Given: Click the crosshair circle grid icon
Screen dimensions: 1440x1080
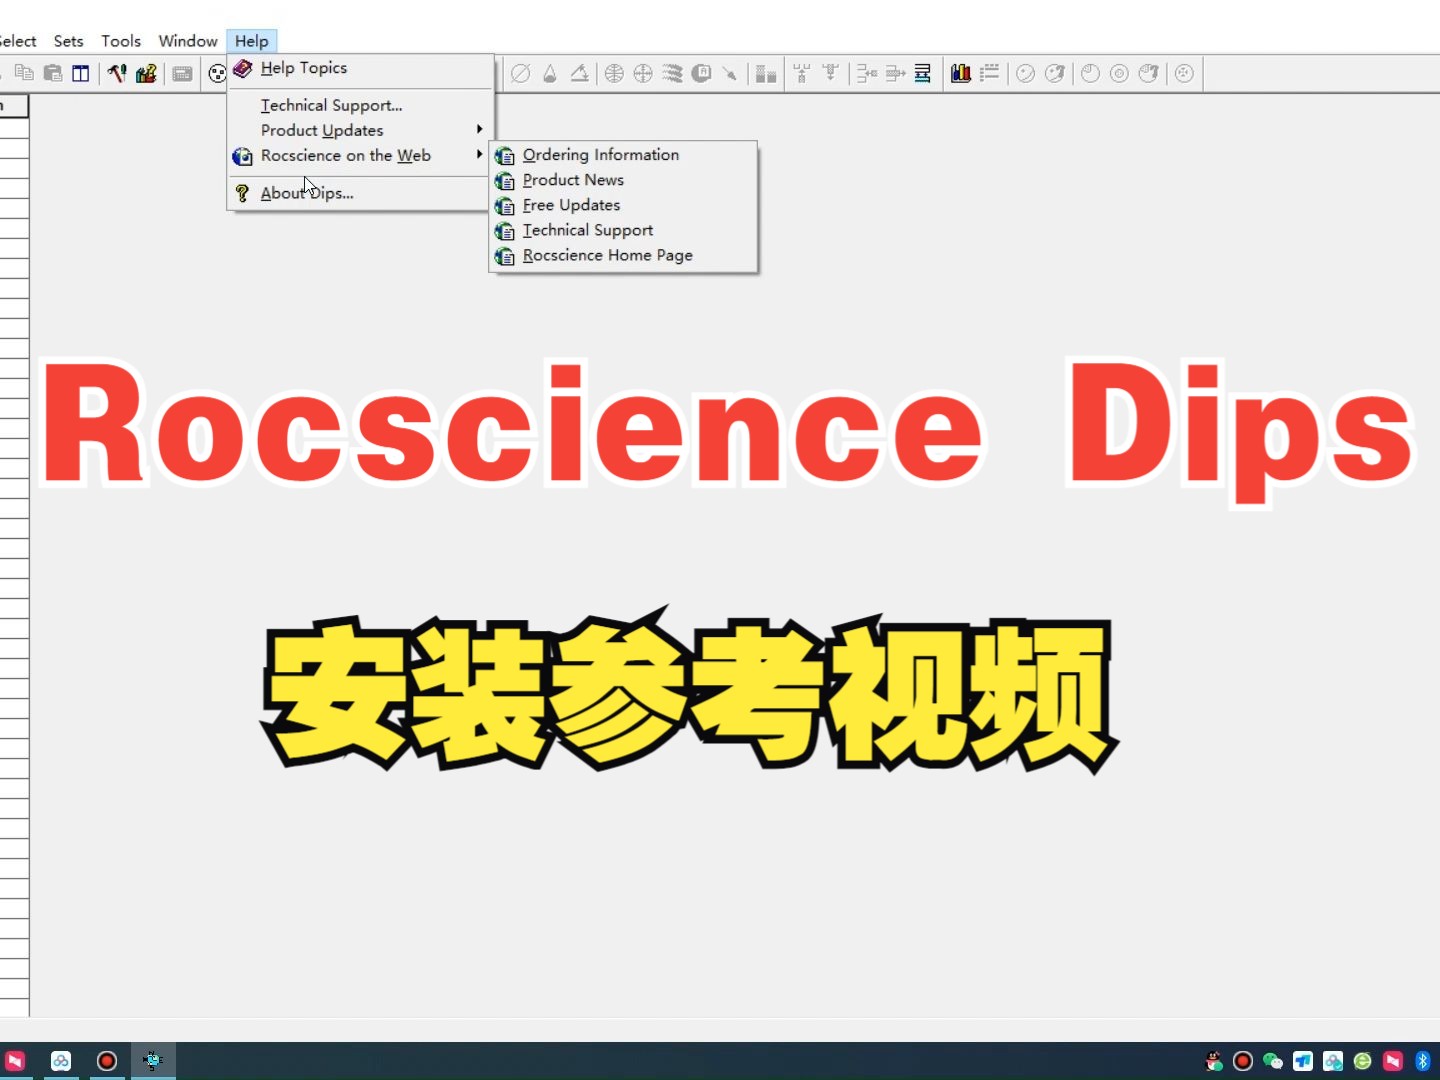Looking at the screenshot, I should pos(643,73).
